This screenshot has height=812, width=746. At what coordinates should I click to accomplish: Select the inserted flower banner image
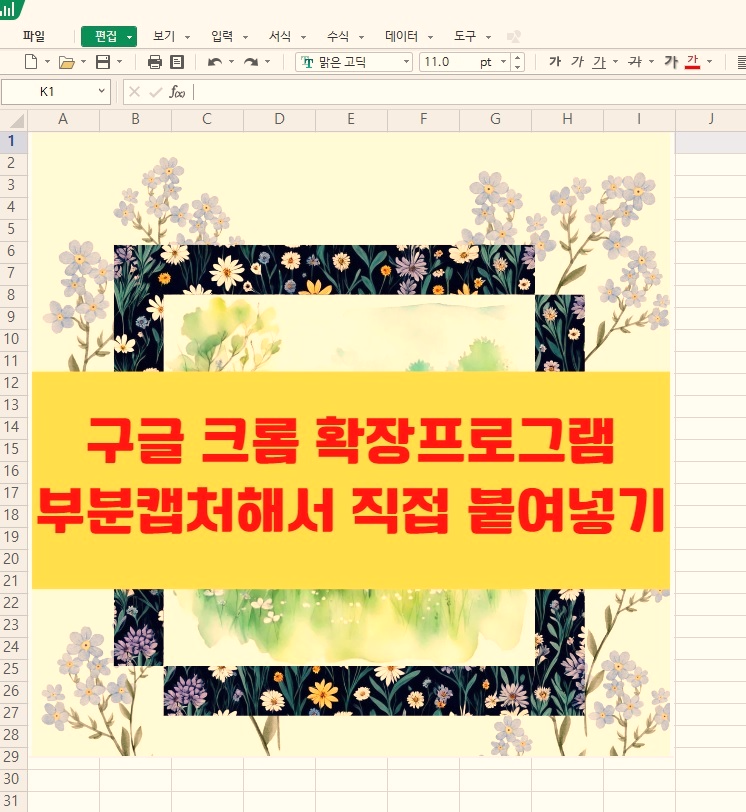pos(351,444)
